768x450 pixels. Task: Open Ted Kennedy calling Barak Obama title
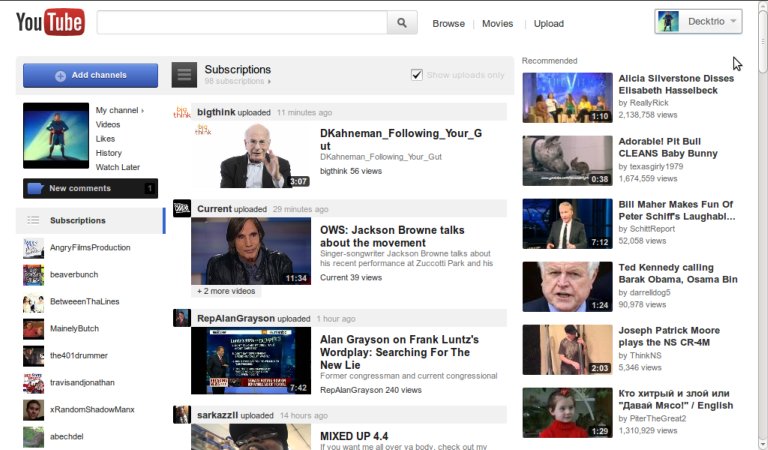[678, 274]
